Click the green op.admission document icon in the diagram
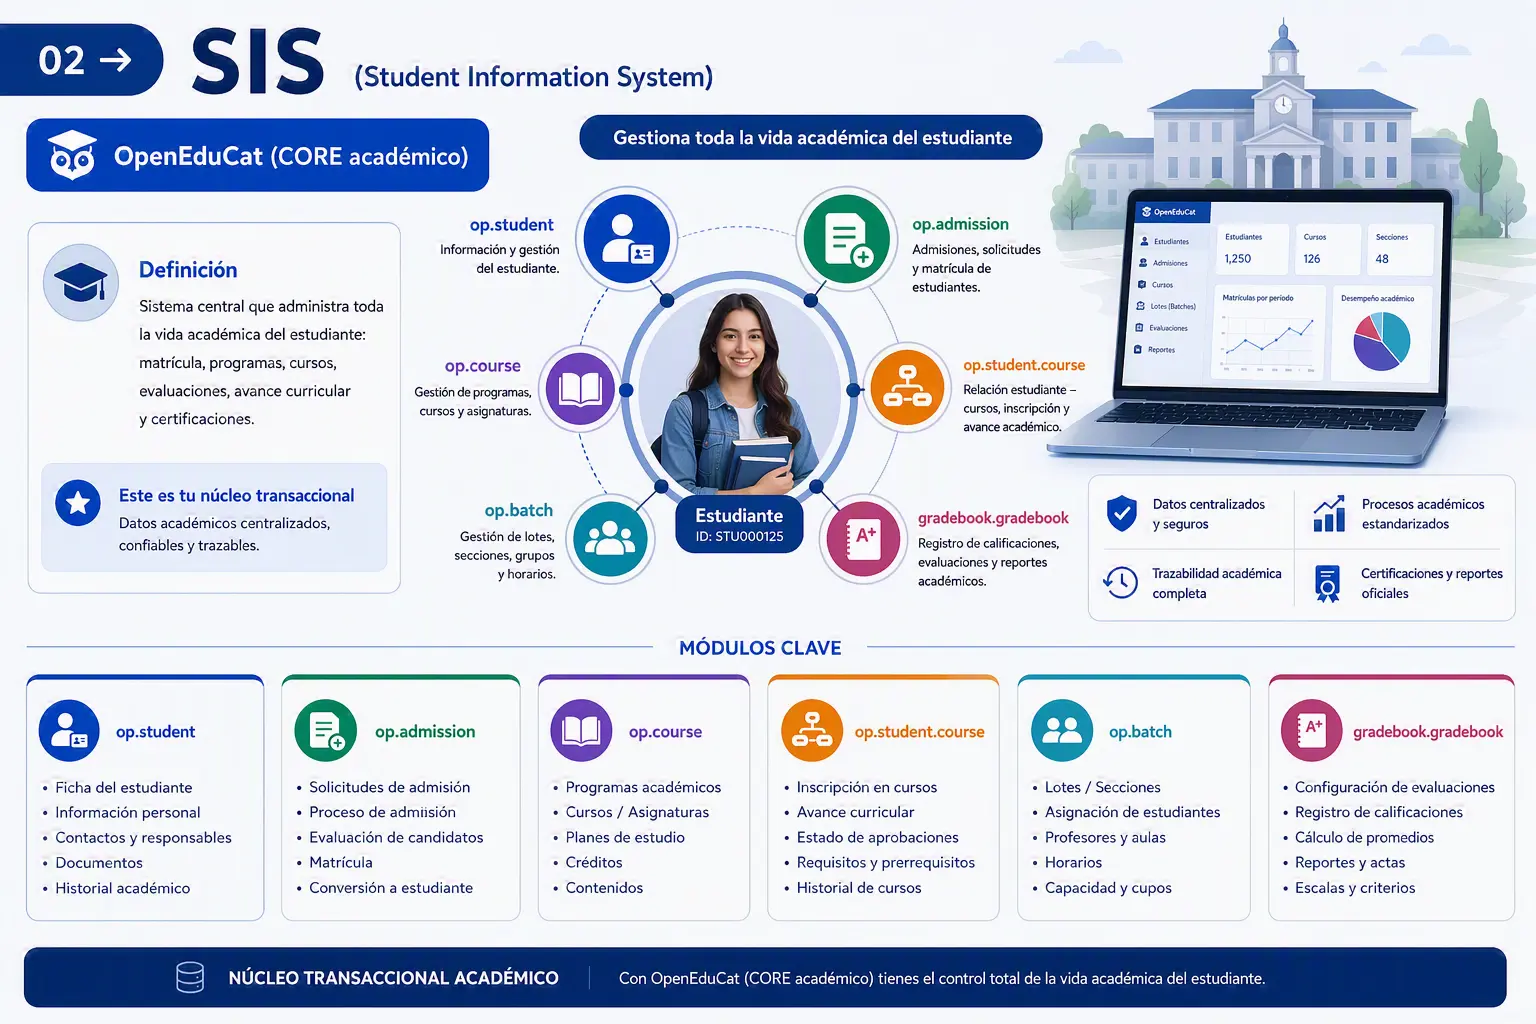Viewport: 1536px width, 1024px height. 847,238
